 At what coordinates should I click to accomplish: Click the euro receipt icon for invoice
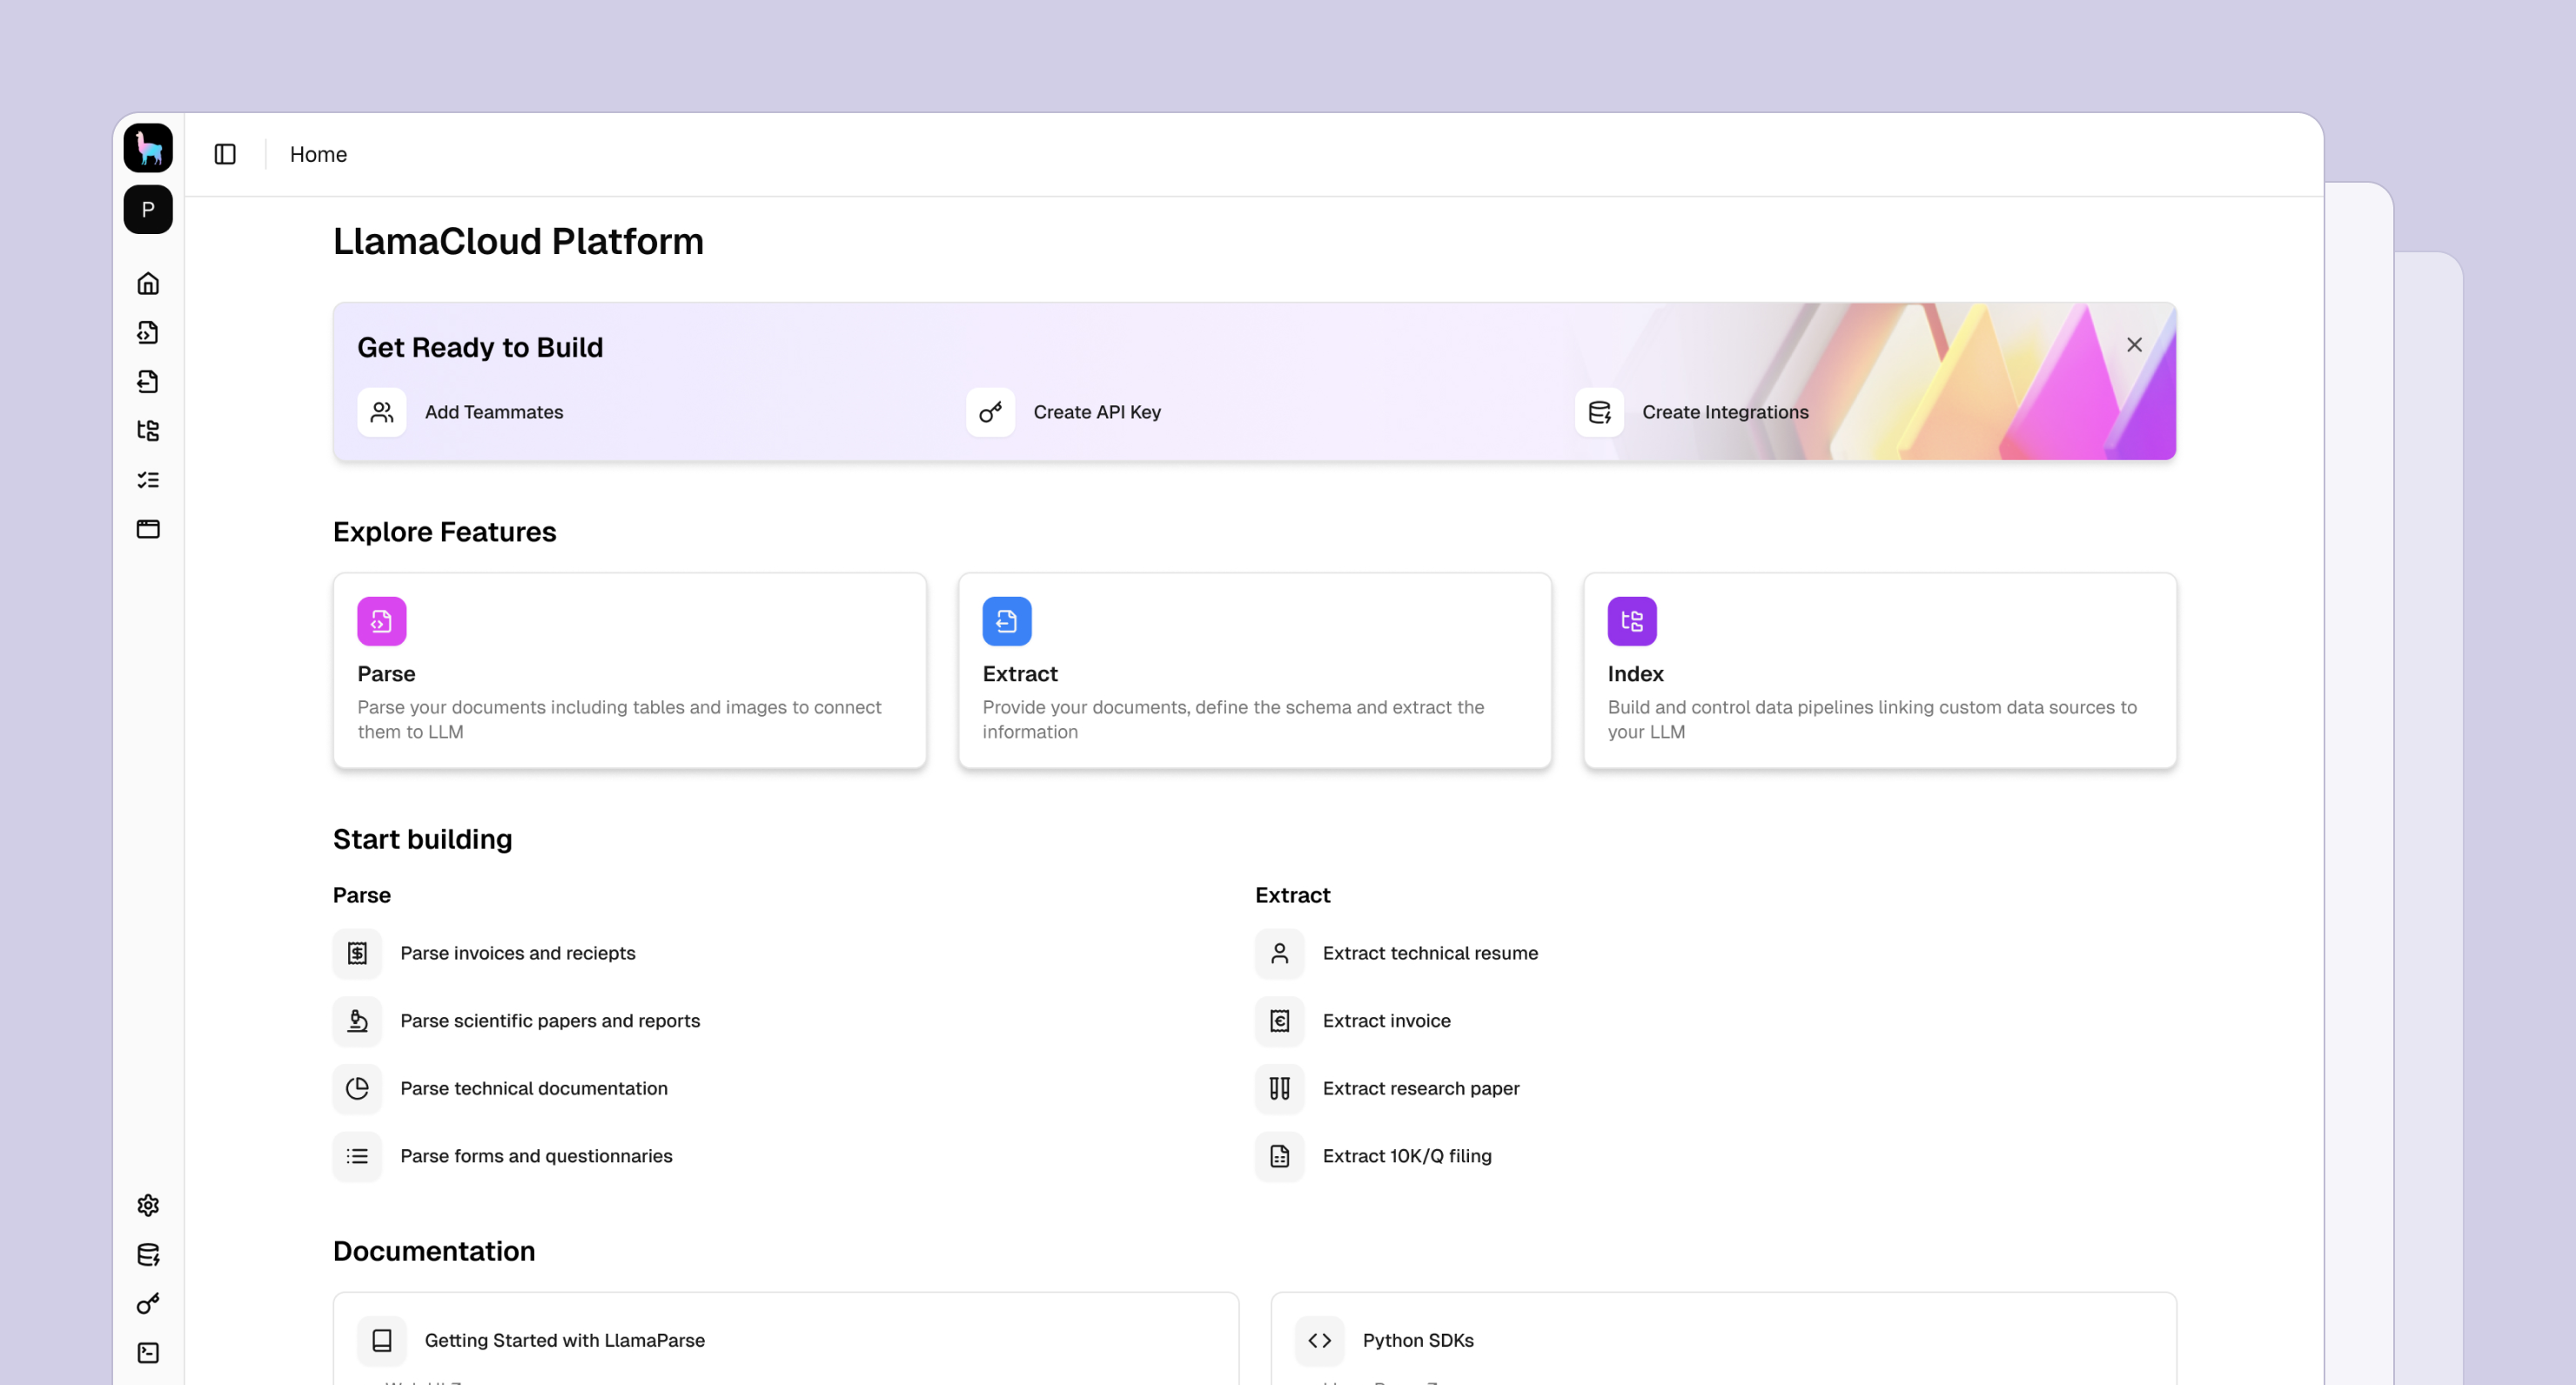1280,1021
